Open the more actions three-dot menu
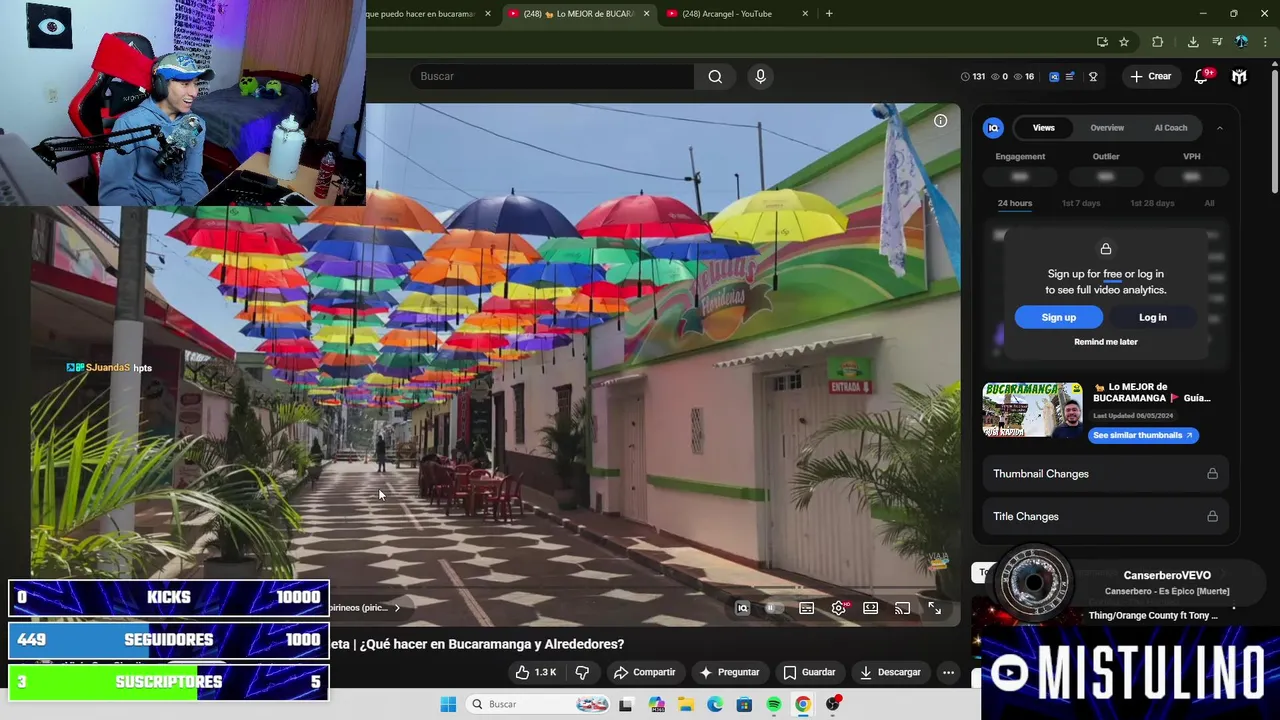The height and width of the screenshot is (720, 1280). (948, 672)
